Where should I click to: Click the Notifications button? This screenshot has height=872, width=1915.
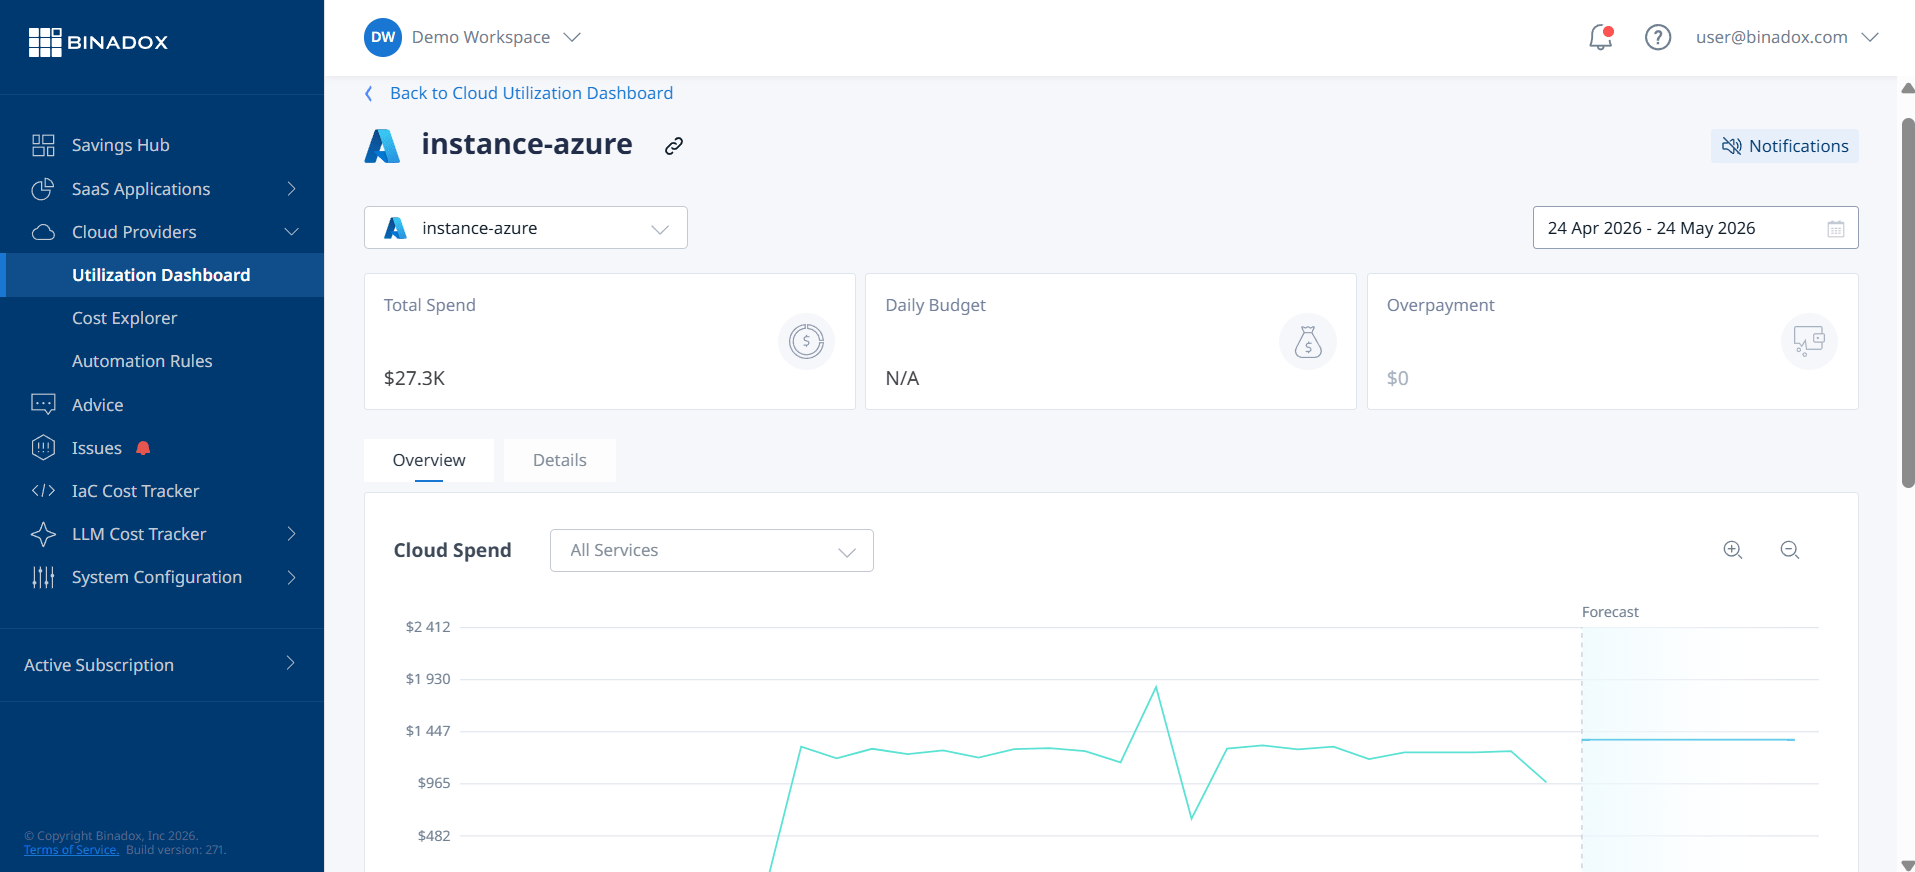[x=1785, y=146]
